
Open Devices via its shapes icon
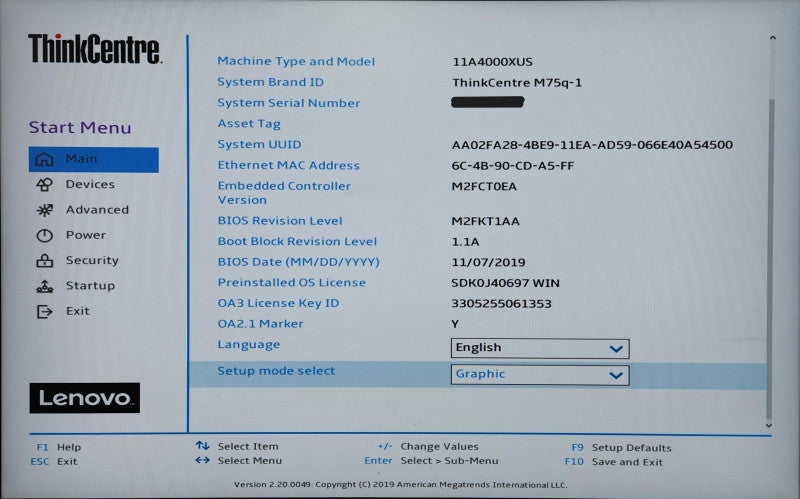pos(44,185)
